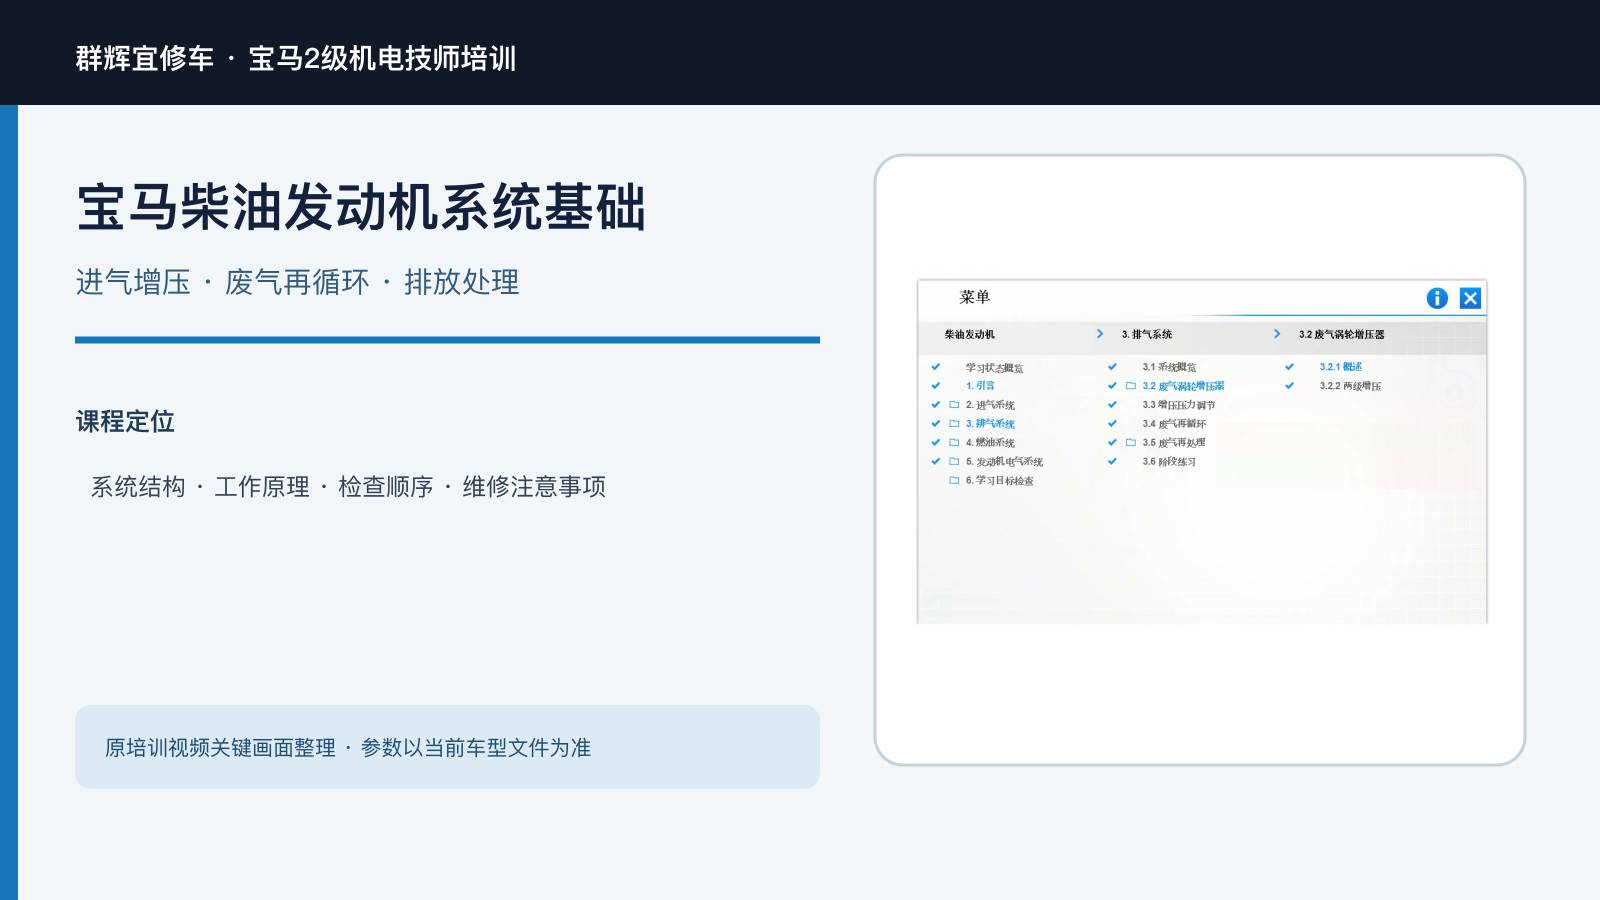
Task: Click the checkmark beside 3.1 系统概览
Action: coord(1112,367)
